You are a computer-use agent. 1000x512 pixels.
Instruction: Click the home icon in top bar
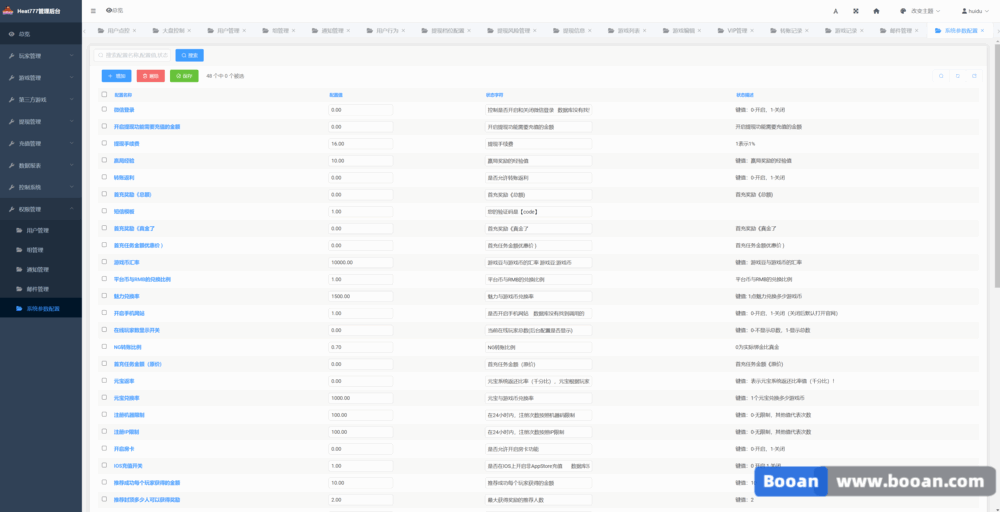pyautogui.click(x=876, y=10)
